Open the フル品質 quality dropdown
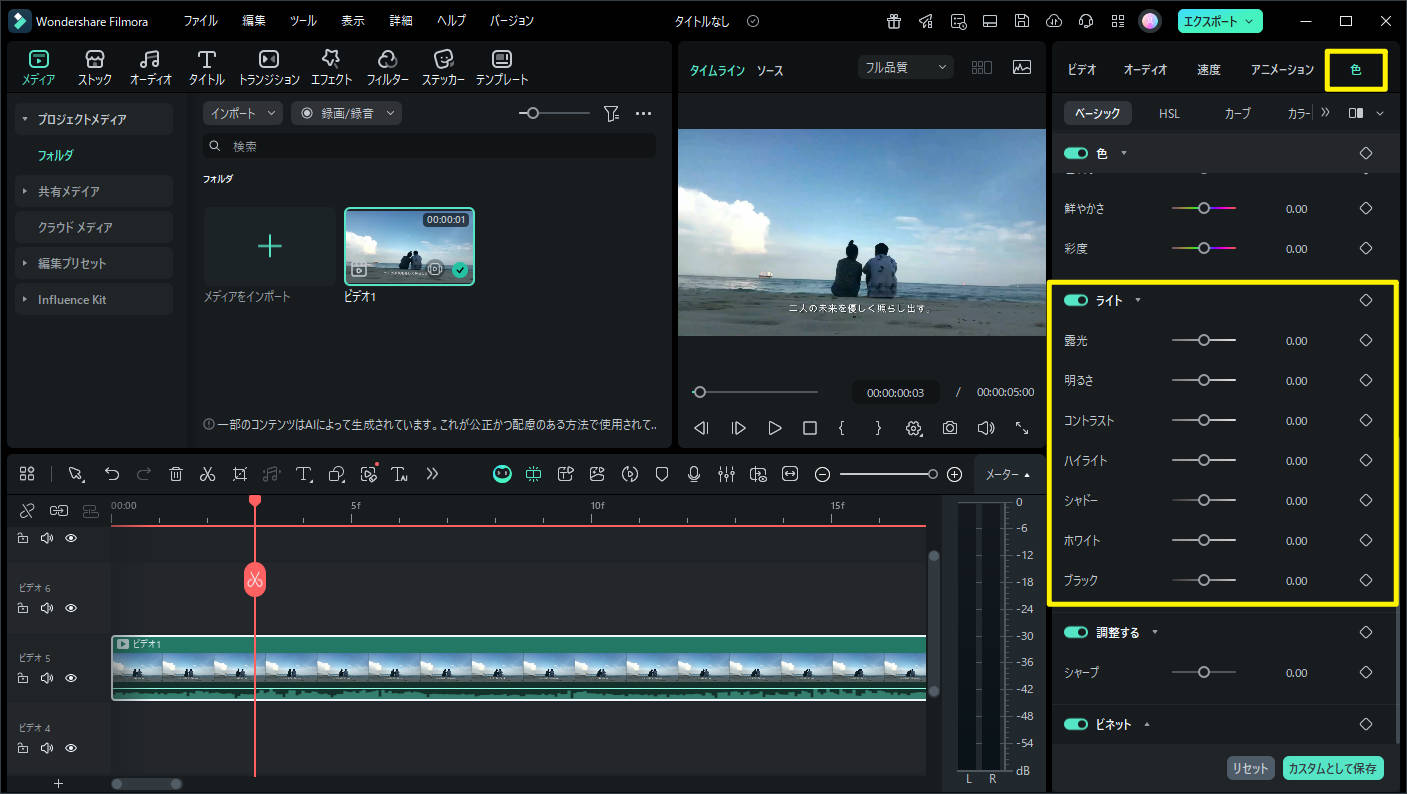 (x=905, y=68)
